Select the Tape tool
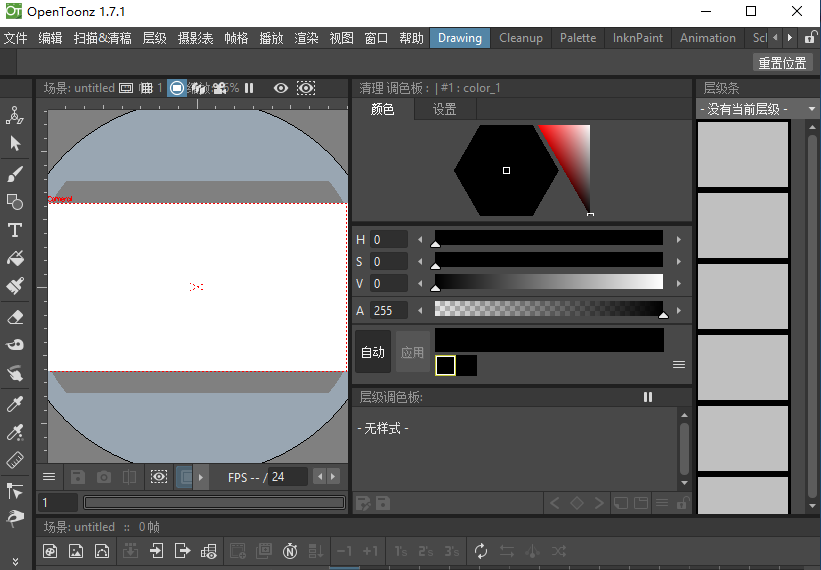This screenshot has width=821, height=570. point(15,345)
